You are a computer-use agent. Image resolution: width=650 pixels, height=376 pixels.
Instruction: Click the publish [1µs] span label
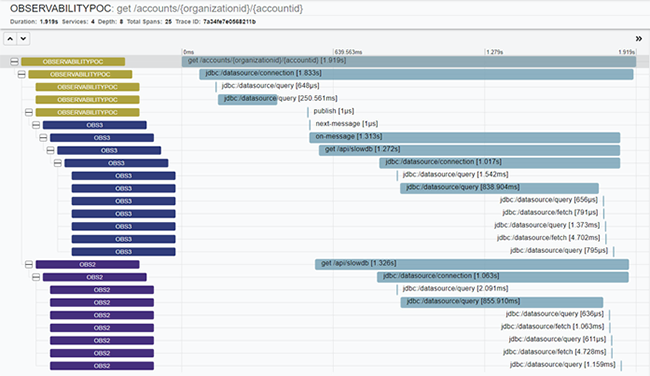click(334, 111)
